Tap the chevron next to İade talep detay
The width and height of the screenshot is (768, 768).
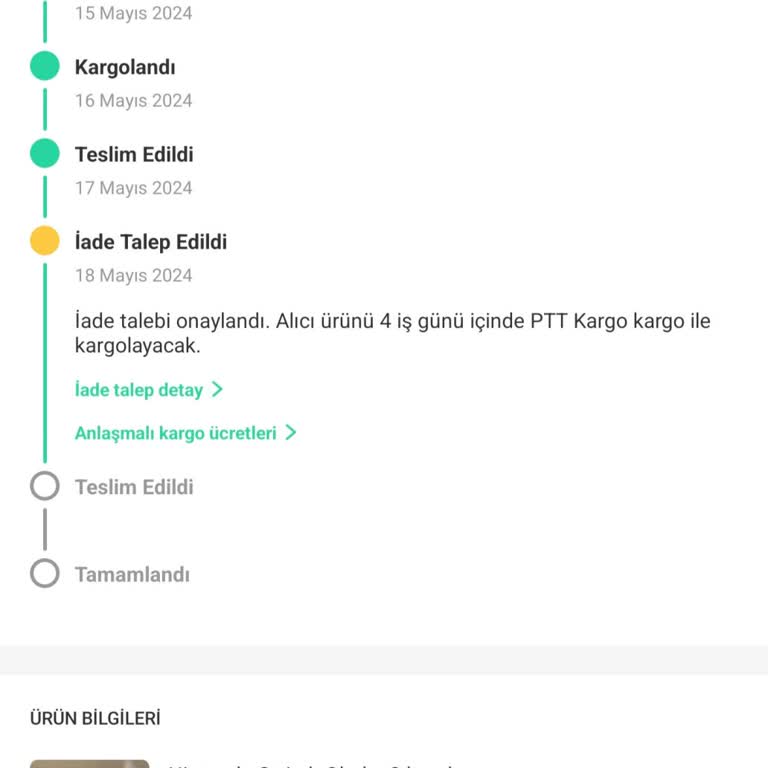tap(217, 390)
